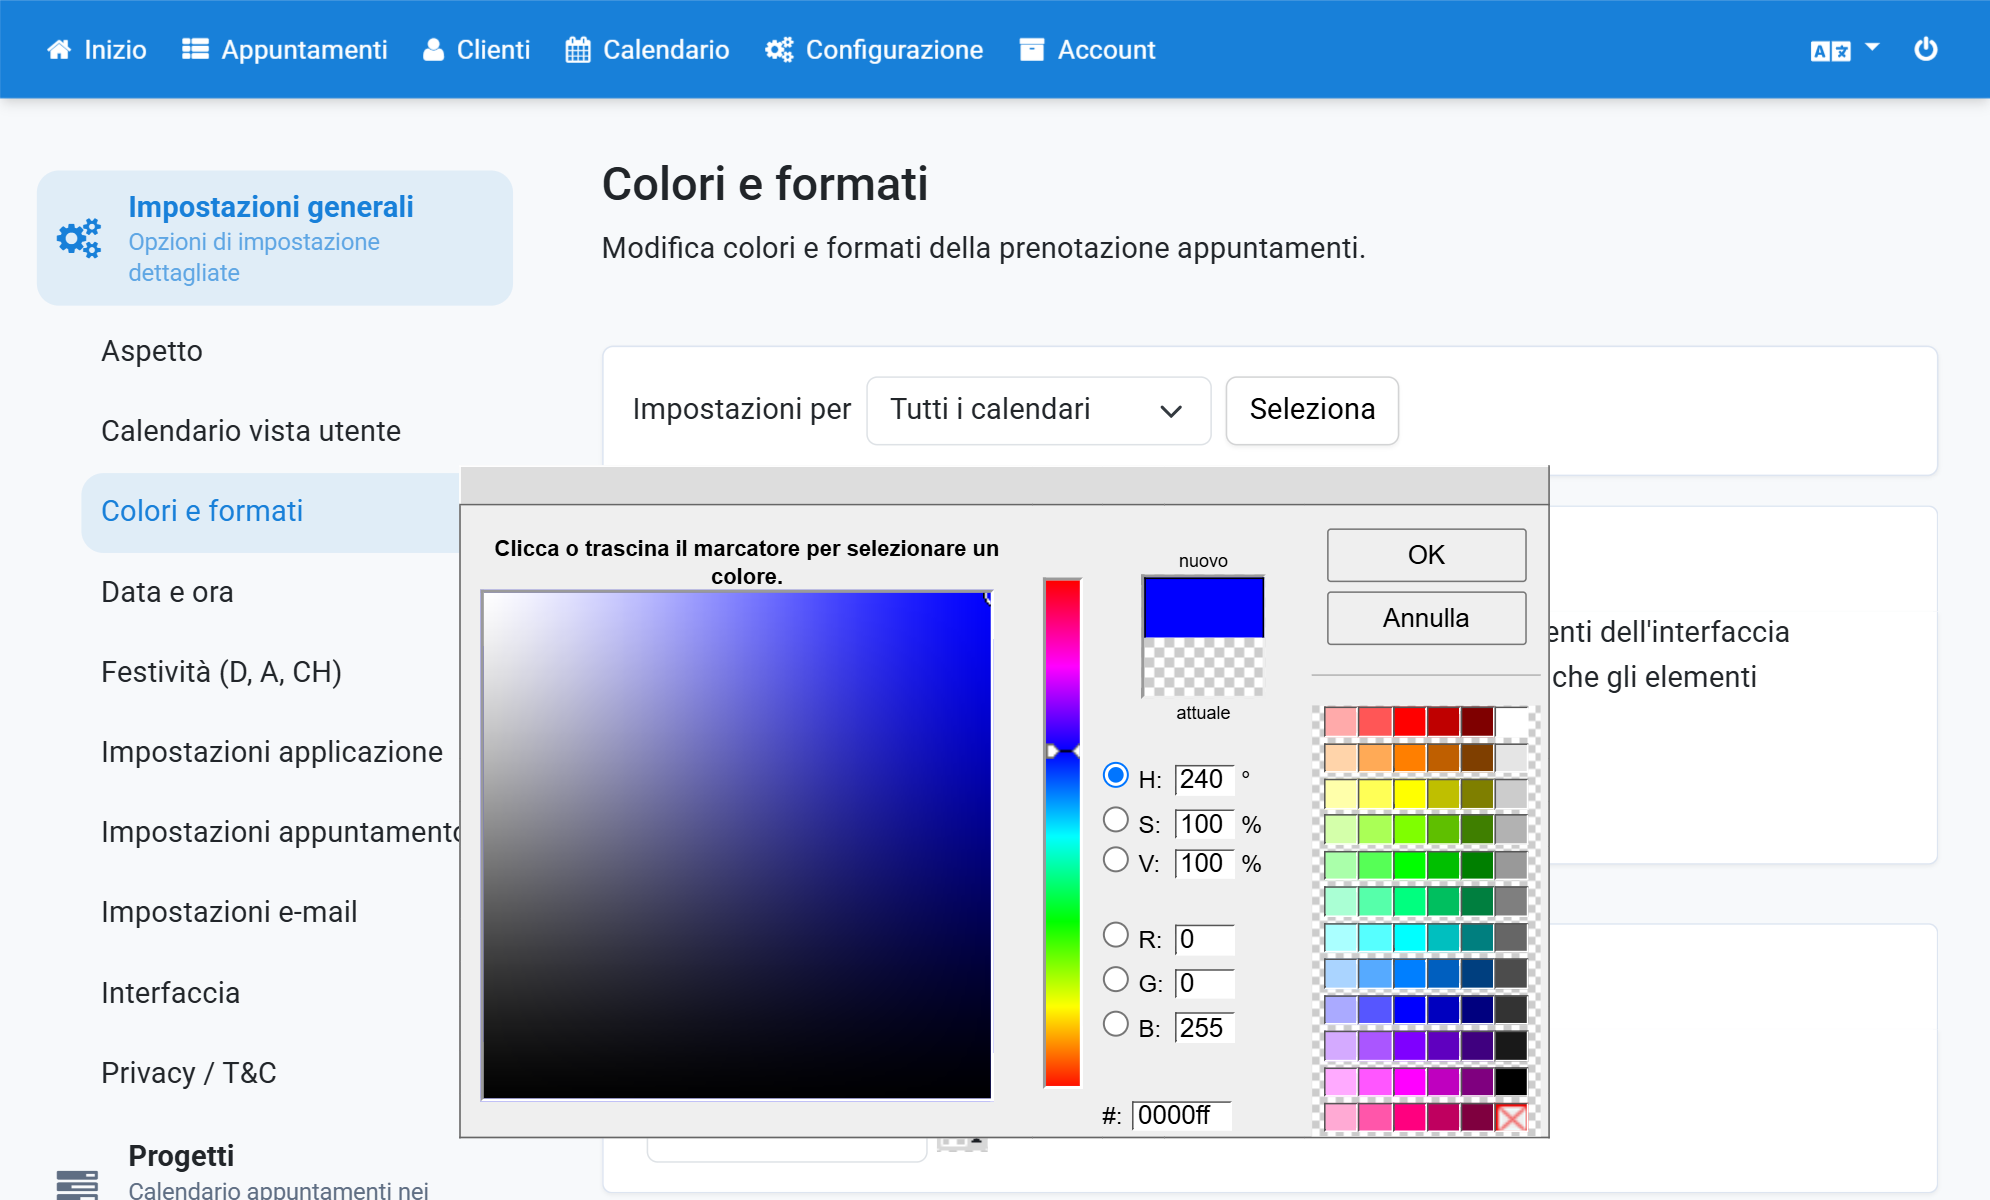Click the Seleziona button

pos(1312,410)
